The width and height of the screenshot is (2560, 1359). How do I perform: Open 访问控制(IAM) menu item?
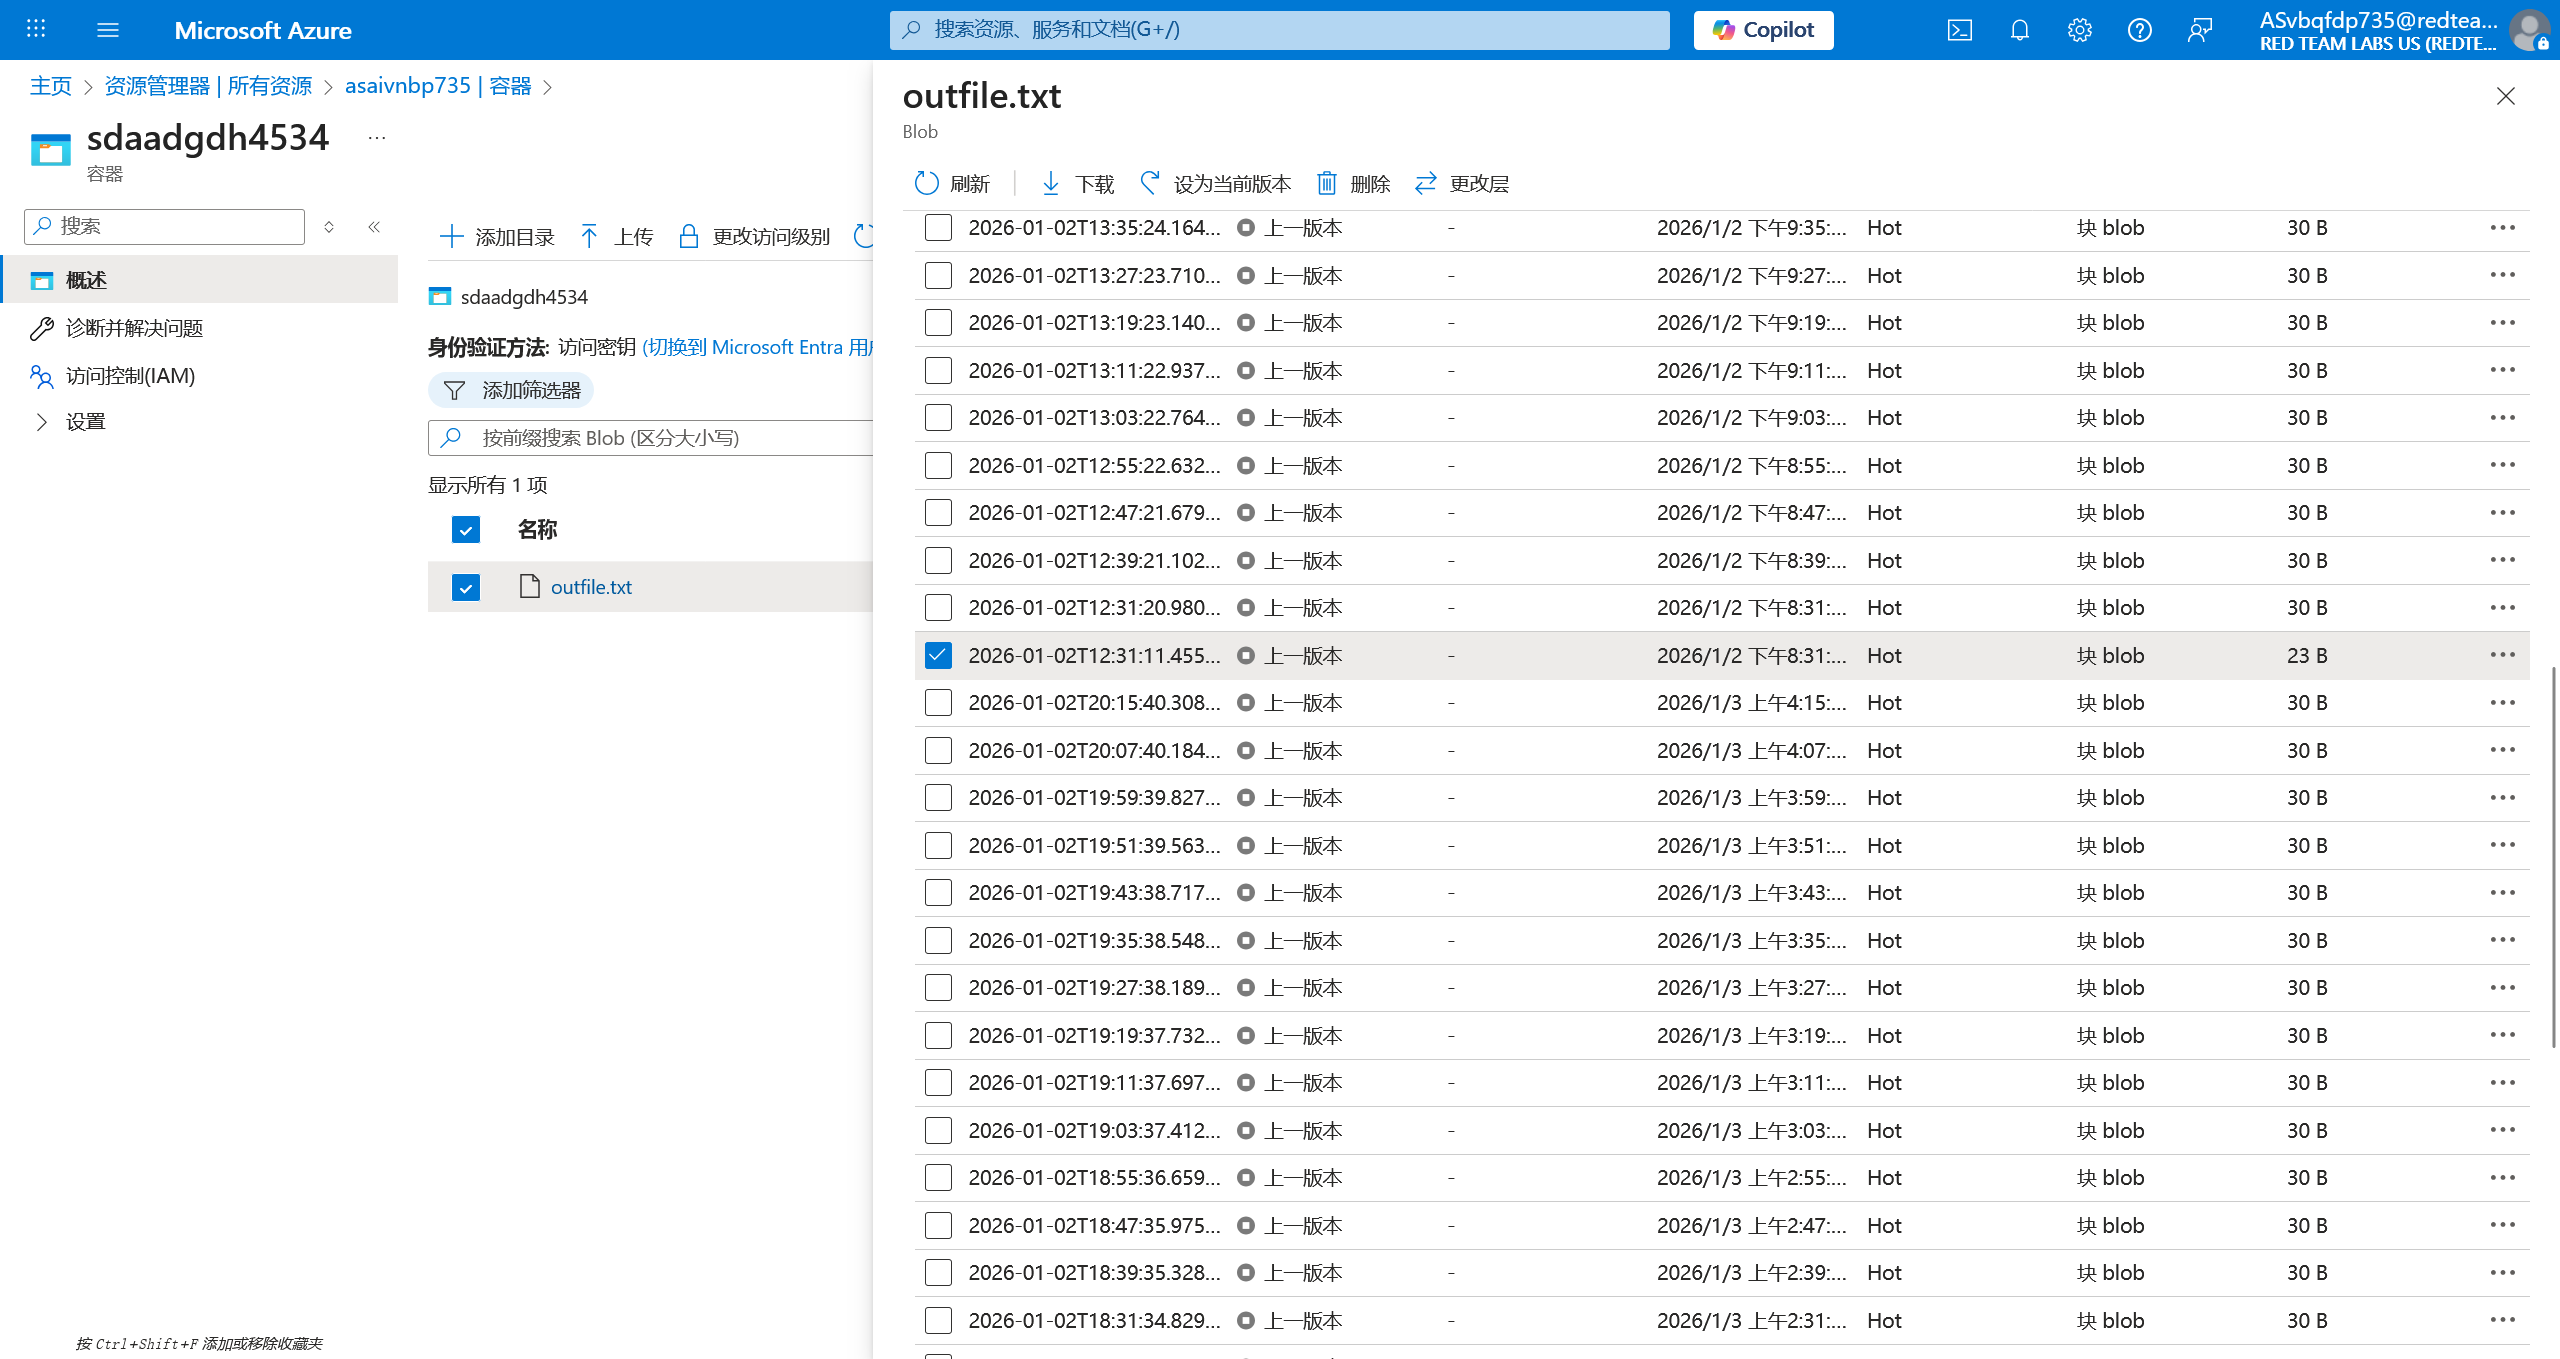[130, 376]
